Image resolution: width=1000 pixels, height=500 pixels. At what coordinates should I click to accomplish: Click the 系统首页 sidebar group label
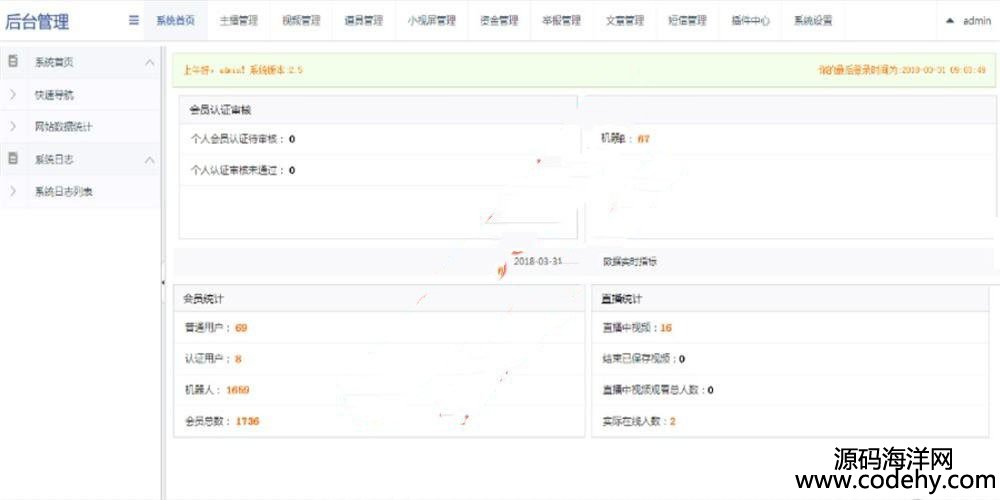click(54, 62)
